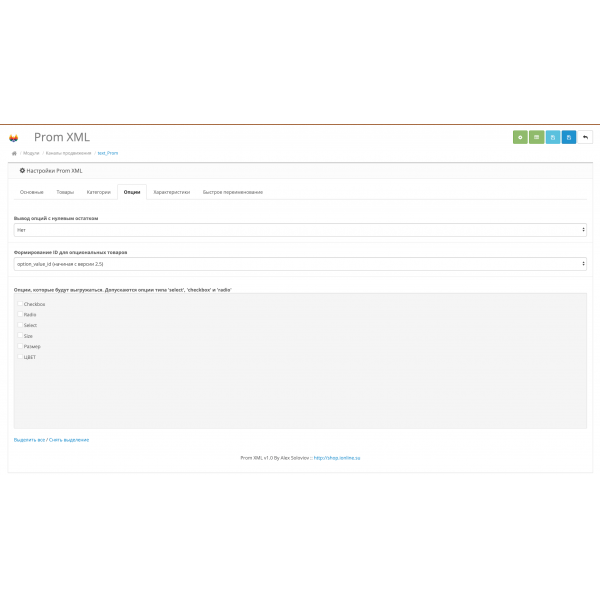Viewport: 600px width, 600px height.
Task: Open the test_Prom breadcrumb link
Action: (x=108, y=153)
